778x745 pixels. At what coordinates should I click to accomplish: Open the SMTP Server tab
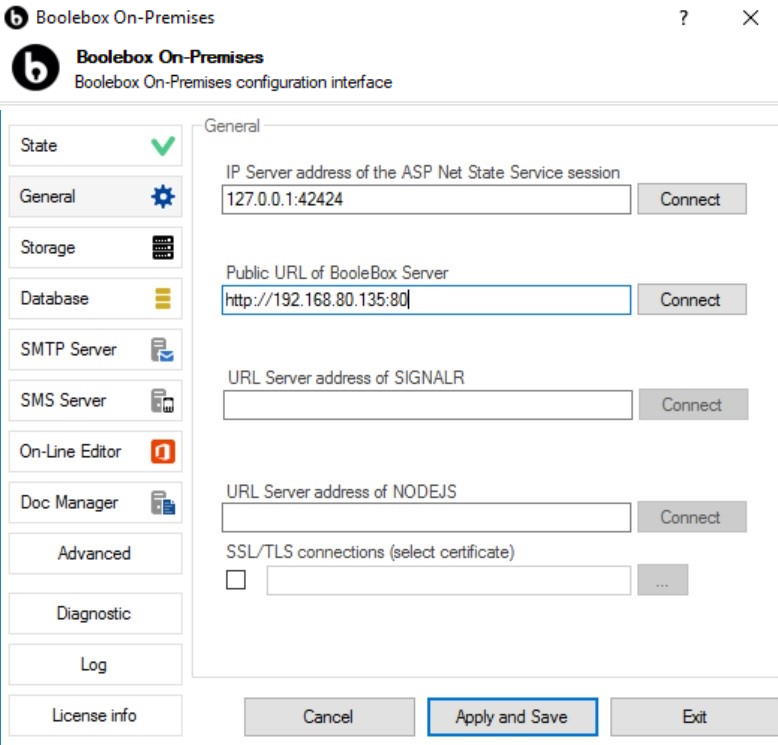[95, 349]
